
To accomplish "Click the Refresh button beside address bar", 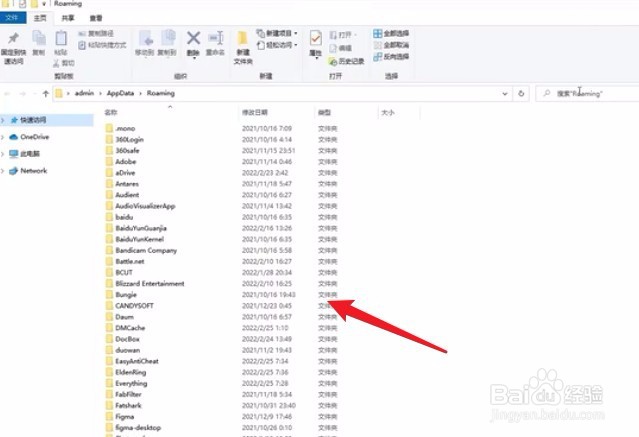I will coord(521,94).
